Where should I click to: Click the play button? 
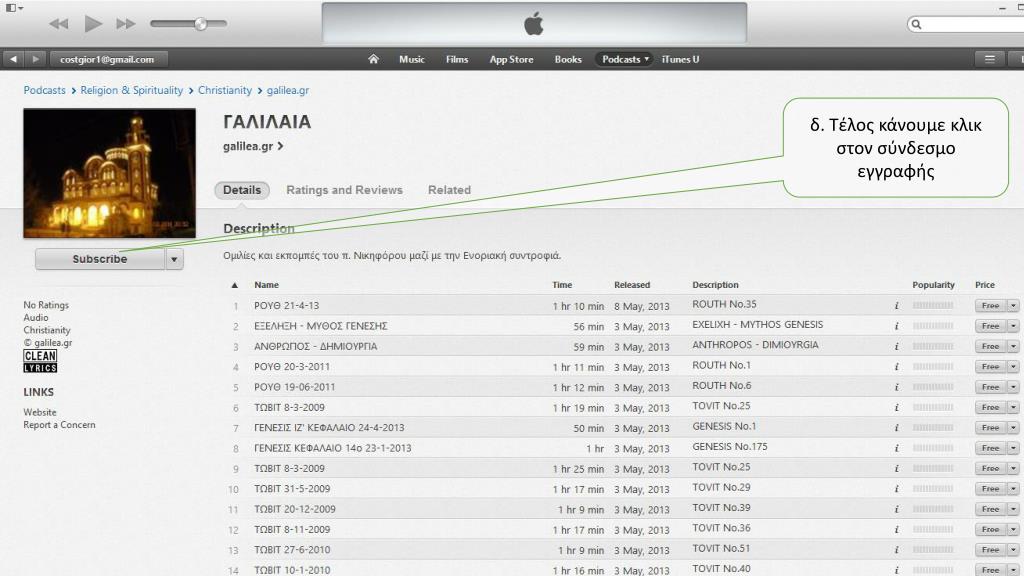pos(93,24)
